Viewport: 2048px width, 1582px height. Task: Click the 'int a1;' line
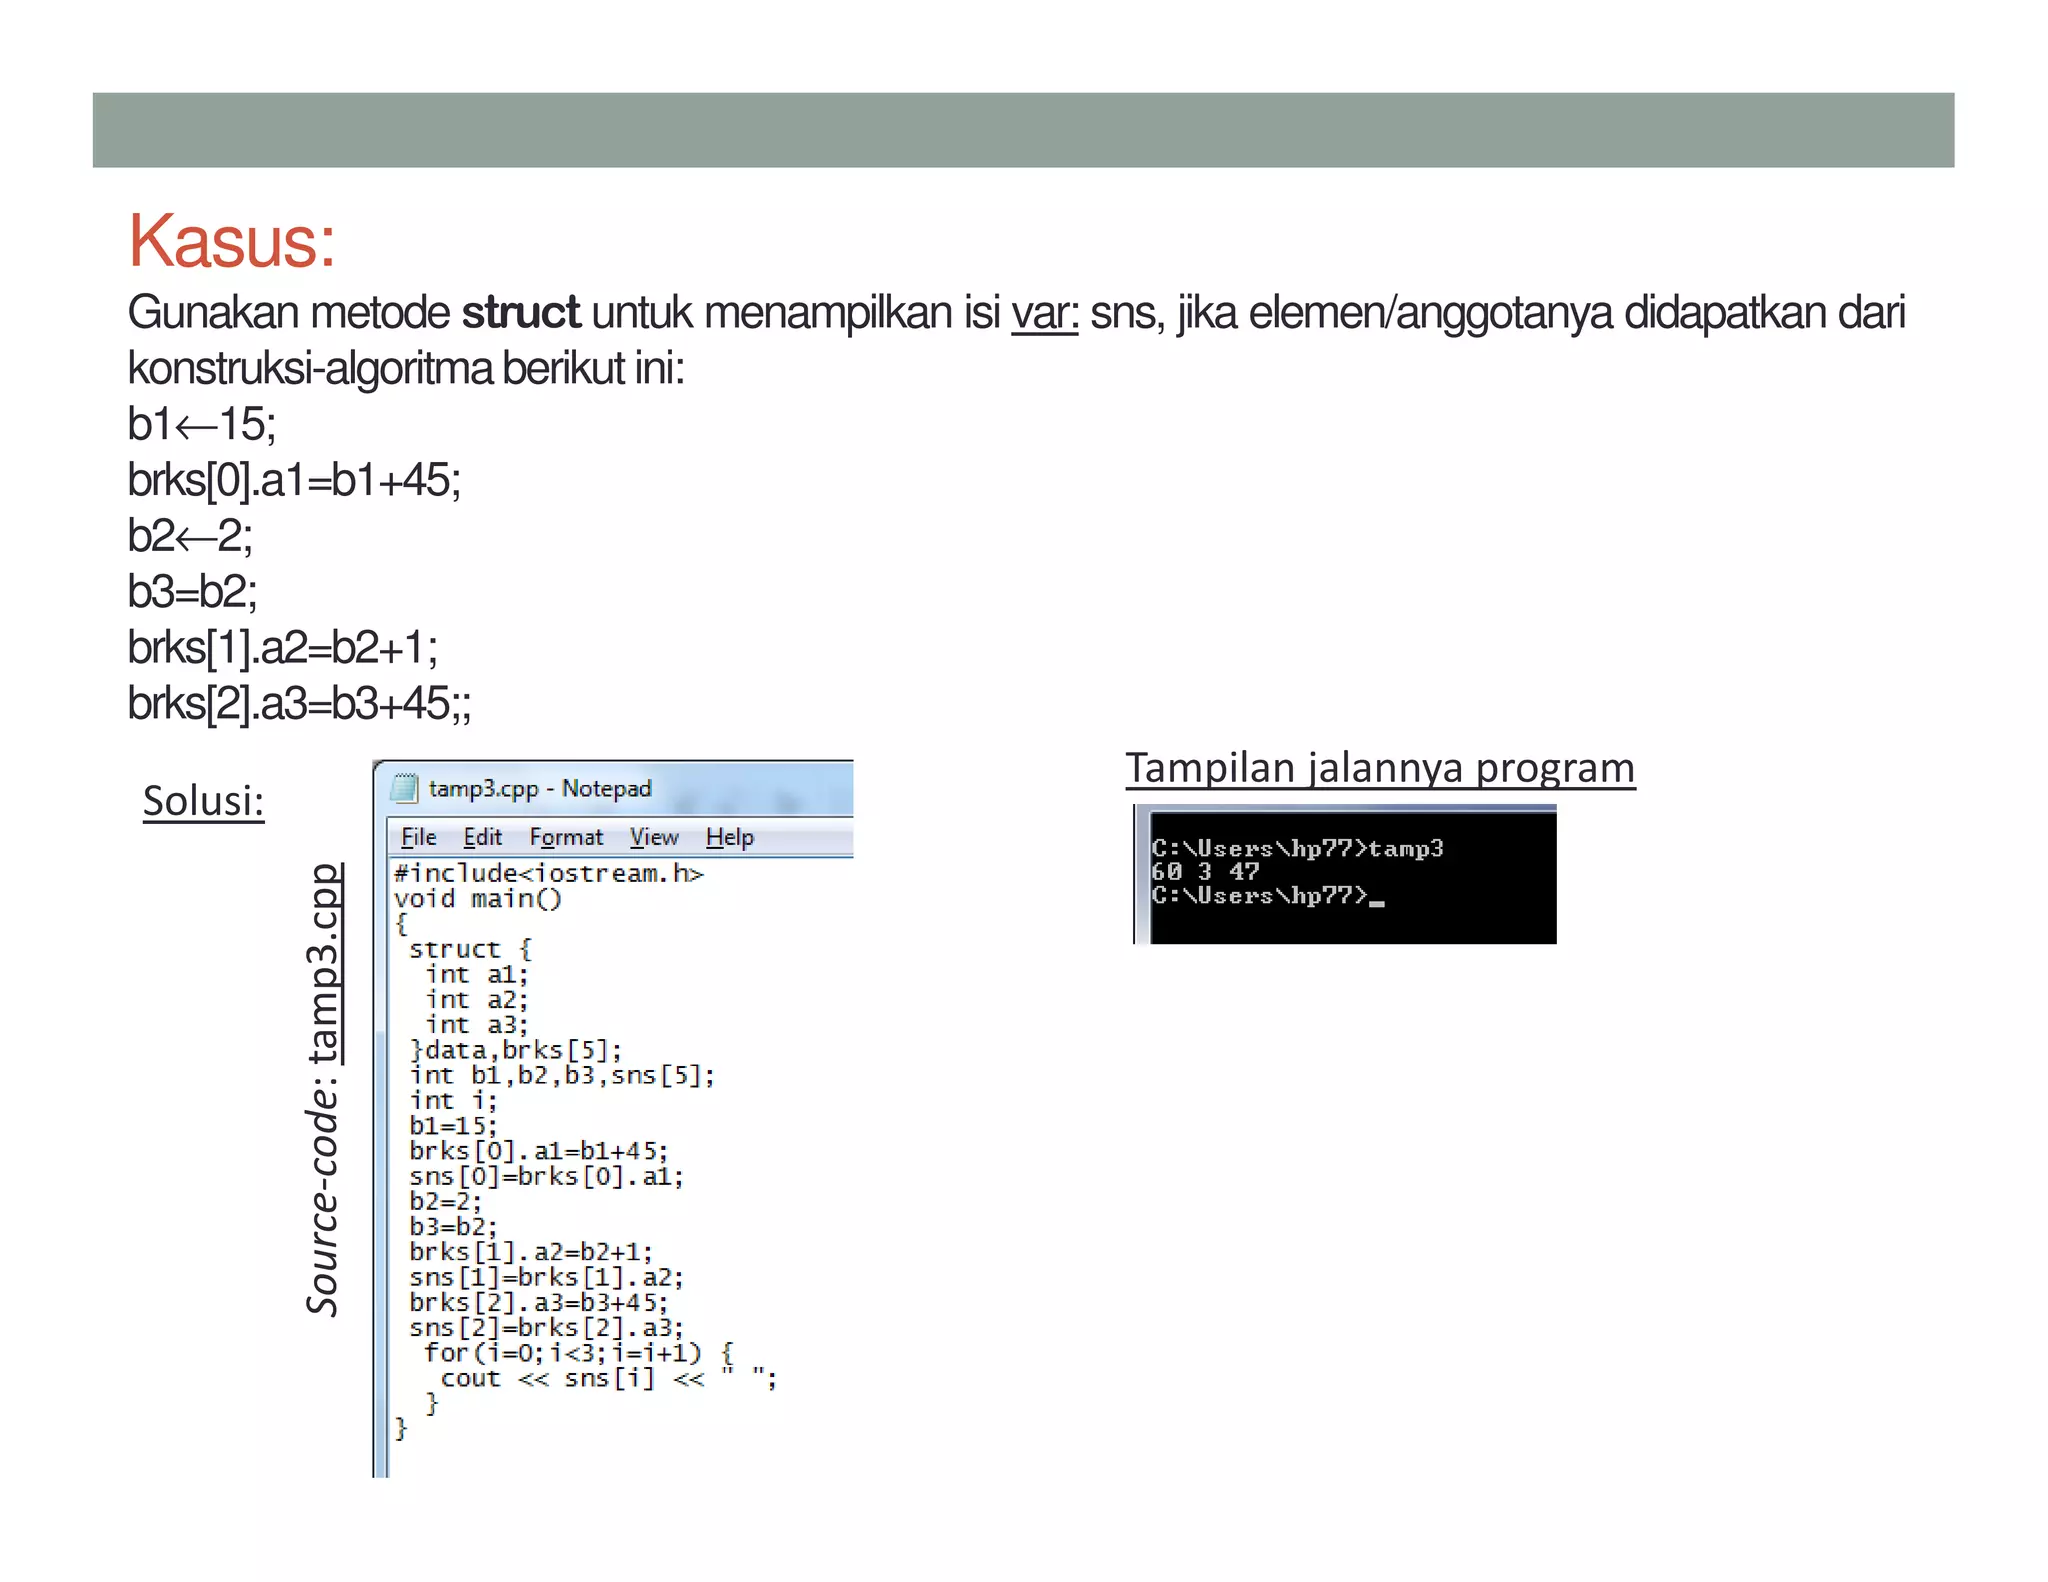(476, 974)
